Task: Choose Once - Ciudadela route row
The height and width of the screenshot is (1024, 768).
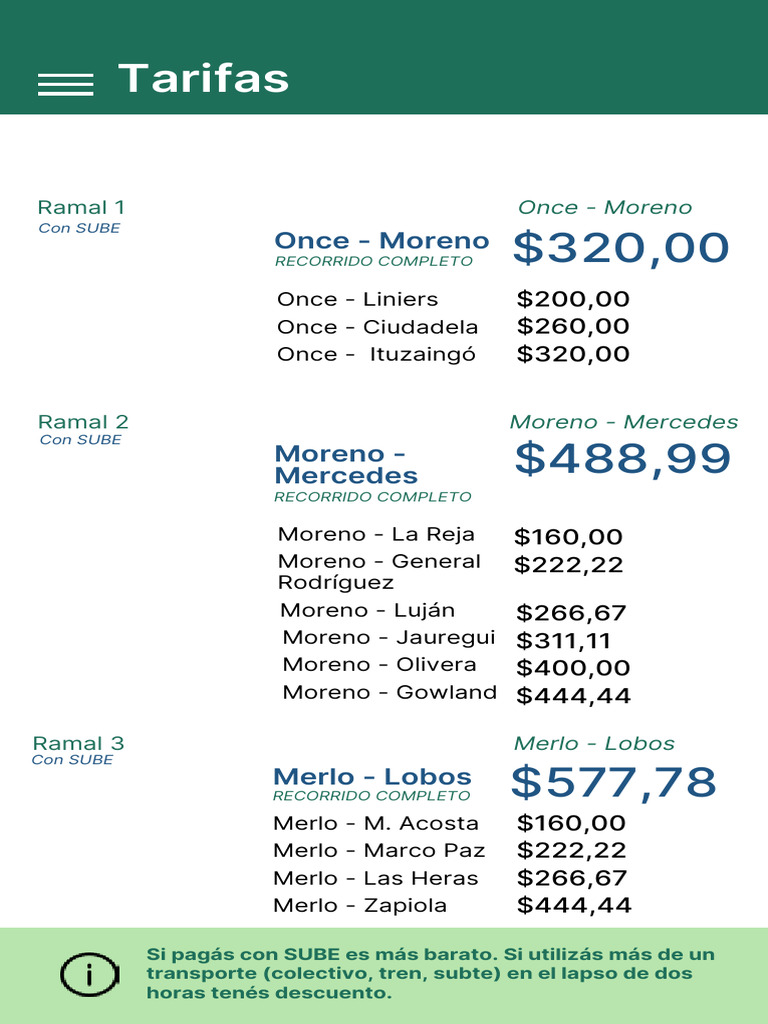Action: click(x=377, y=327)
